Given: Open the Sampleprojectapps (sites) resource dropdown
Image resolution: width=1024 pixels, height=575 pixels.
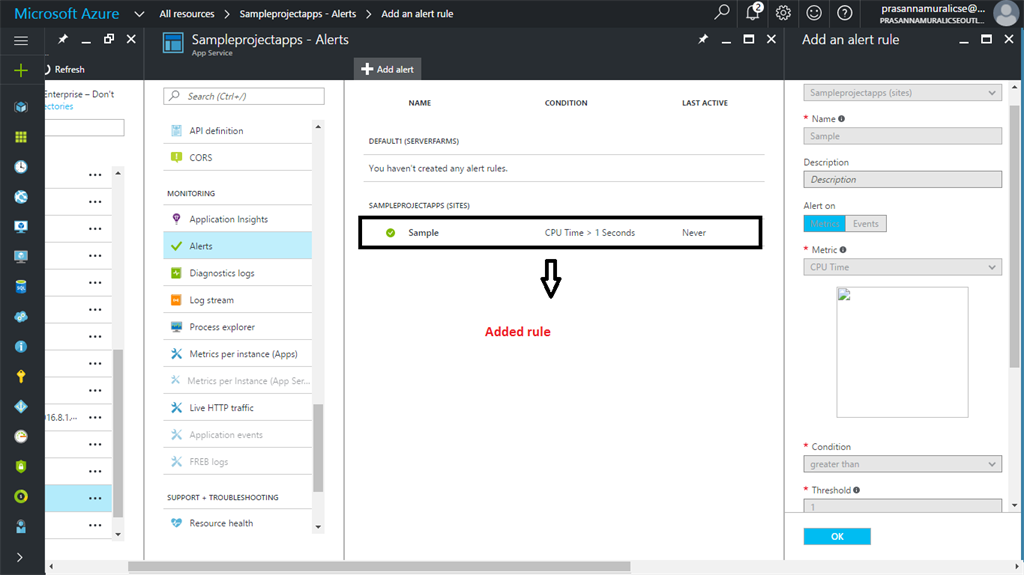Looking at the screenshot, I should [x=903, y=93].
